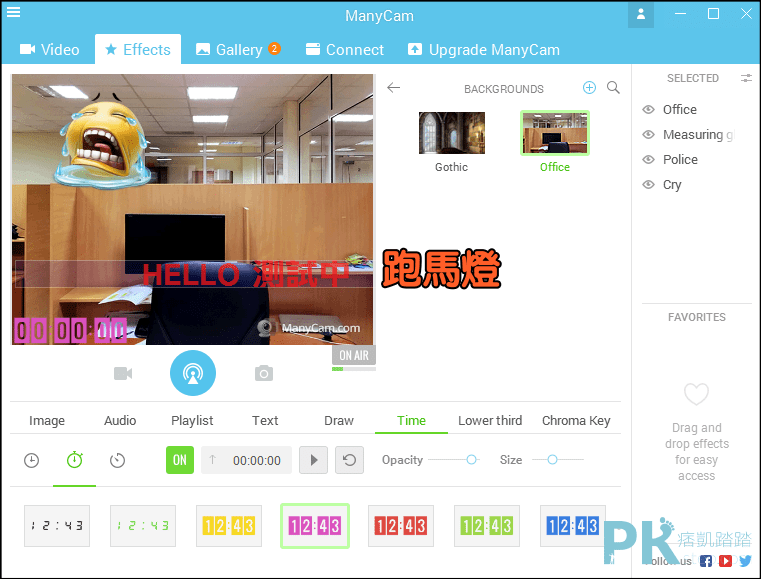The image size is (761, 579).
Task: Toggle visibility of Office effect
Action: (x=648, y=109)
